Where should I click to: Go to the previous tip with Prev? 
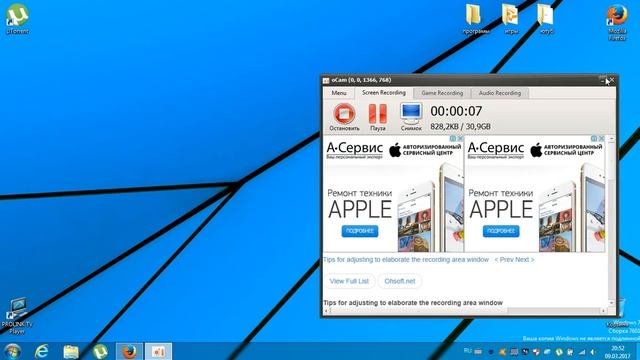[x=504, y=260]
